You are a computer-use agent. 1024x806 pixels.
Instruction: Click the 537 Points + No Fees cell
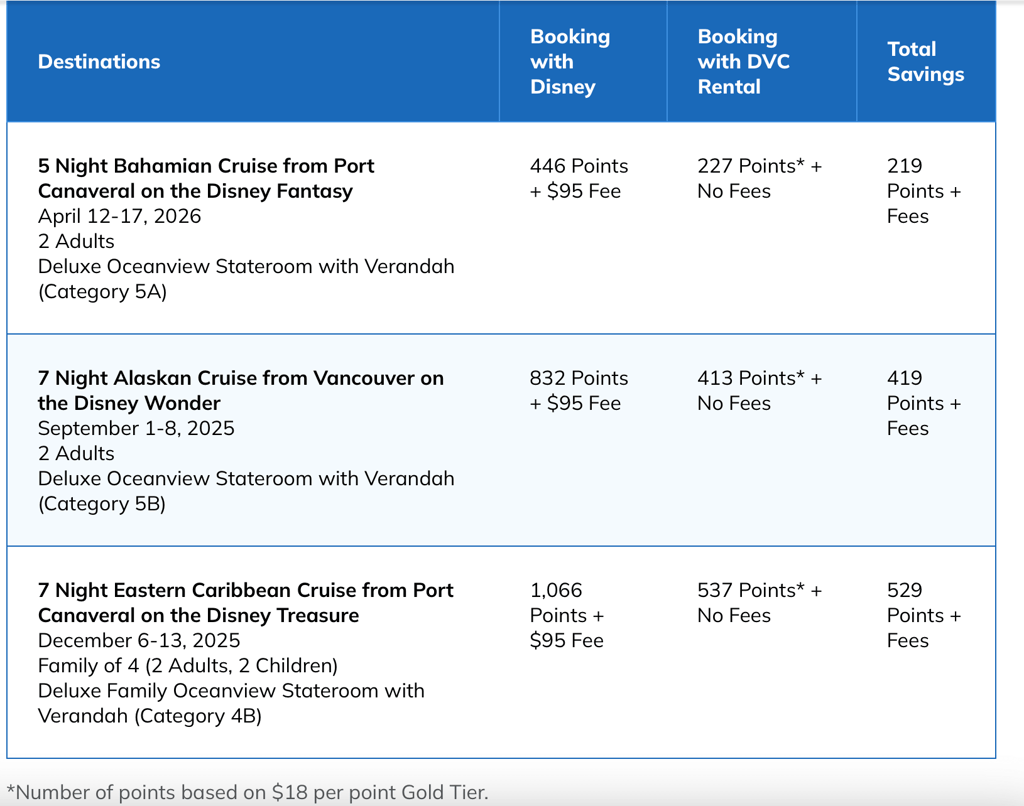coord(759,603)
